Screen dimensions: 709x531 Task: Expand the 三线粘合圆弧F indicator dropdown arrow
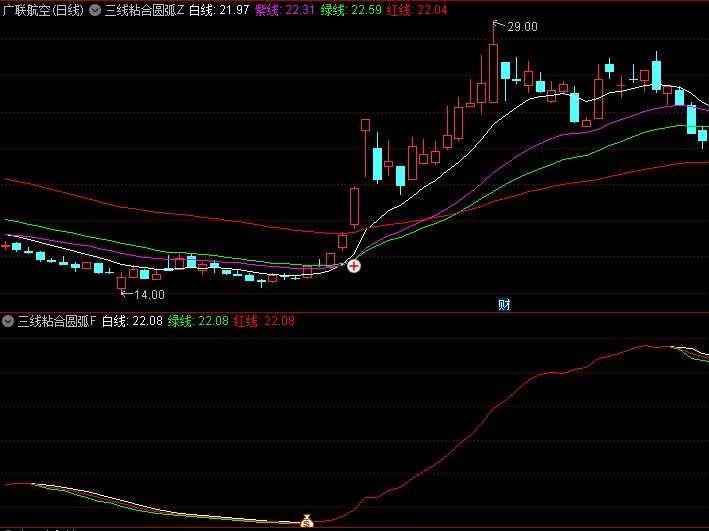(8, 321)
